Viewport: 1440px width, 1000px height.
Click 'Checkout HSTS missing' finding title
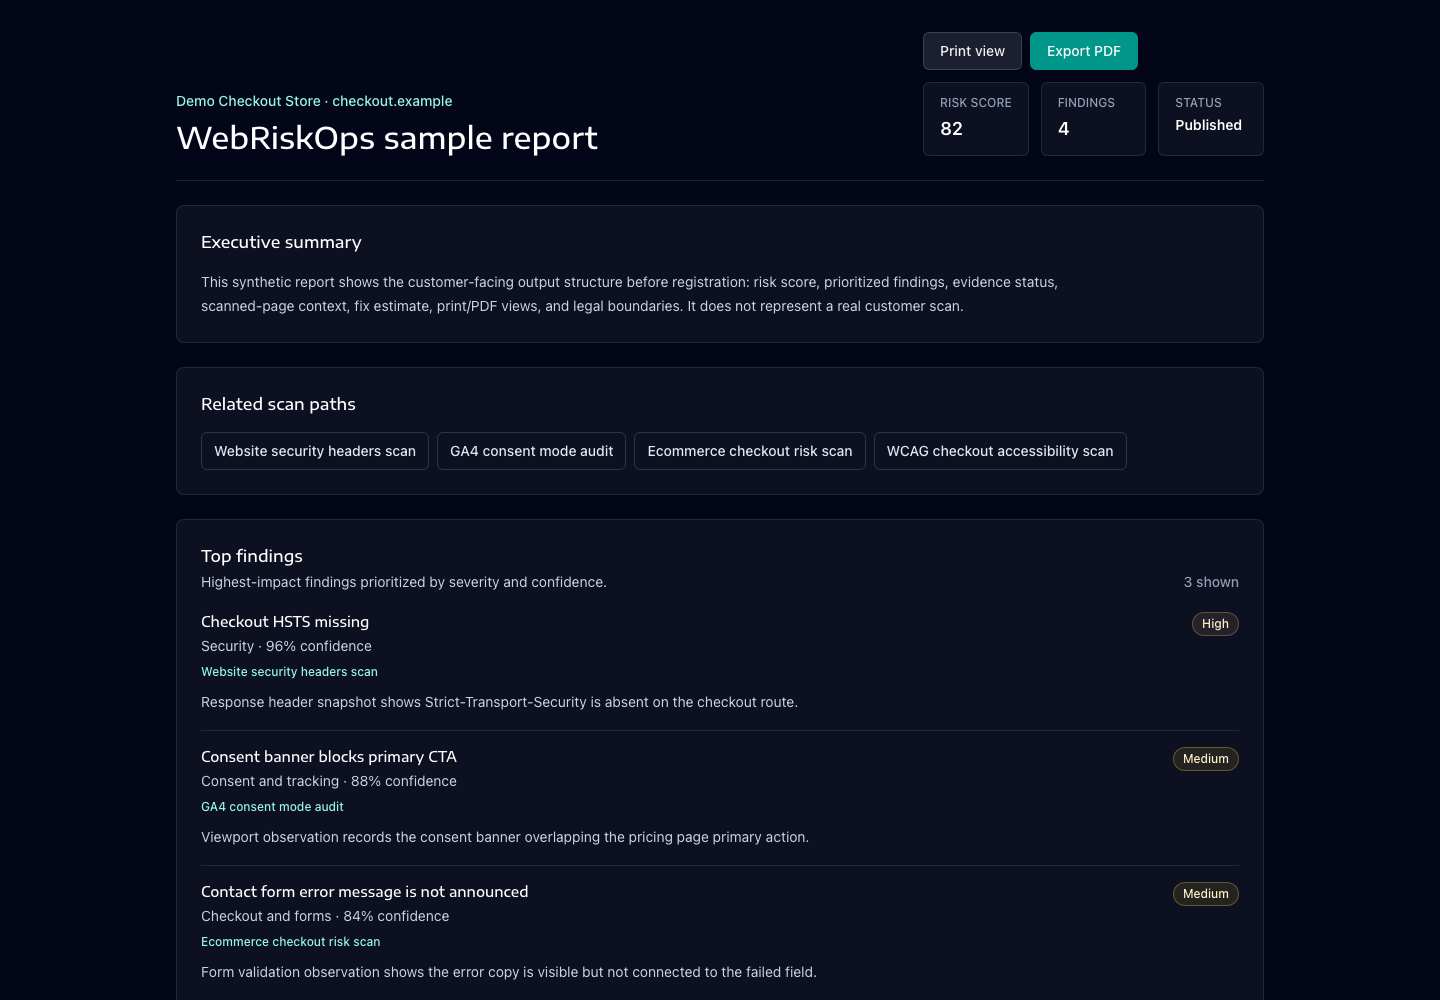coord(285,622)
